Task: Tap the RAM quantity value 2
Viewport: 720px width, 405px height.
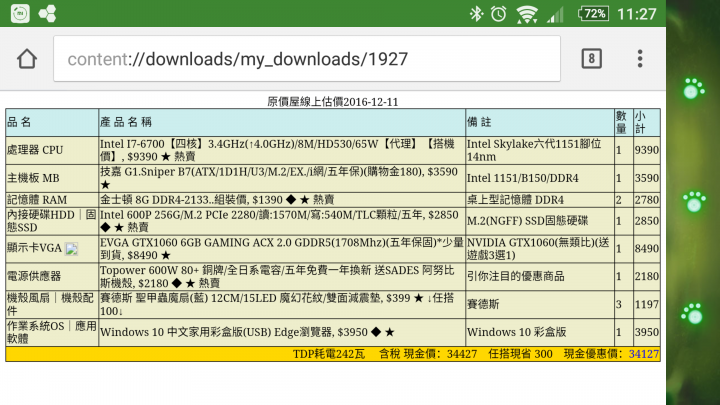Action: click(619, 200)
